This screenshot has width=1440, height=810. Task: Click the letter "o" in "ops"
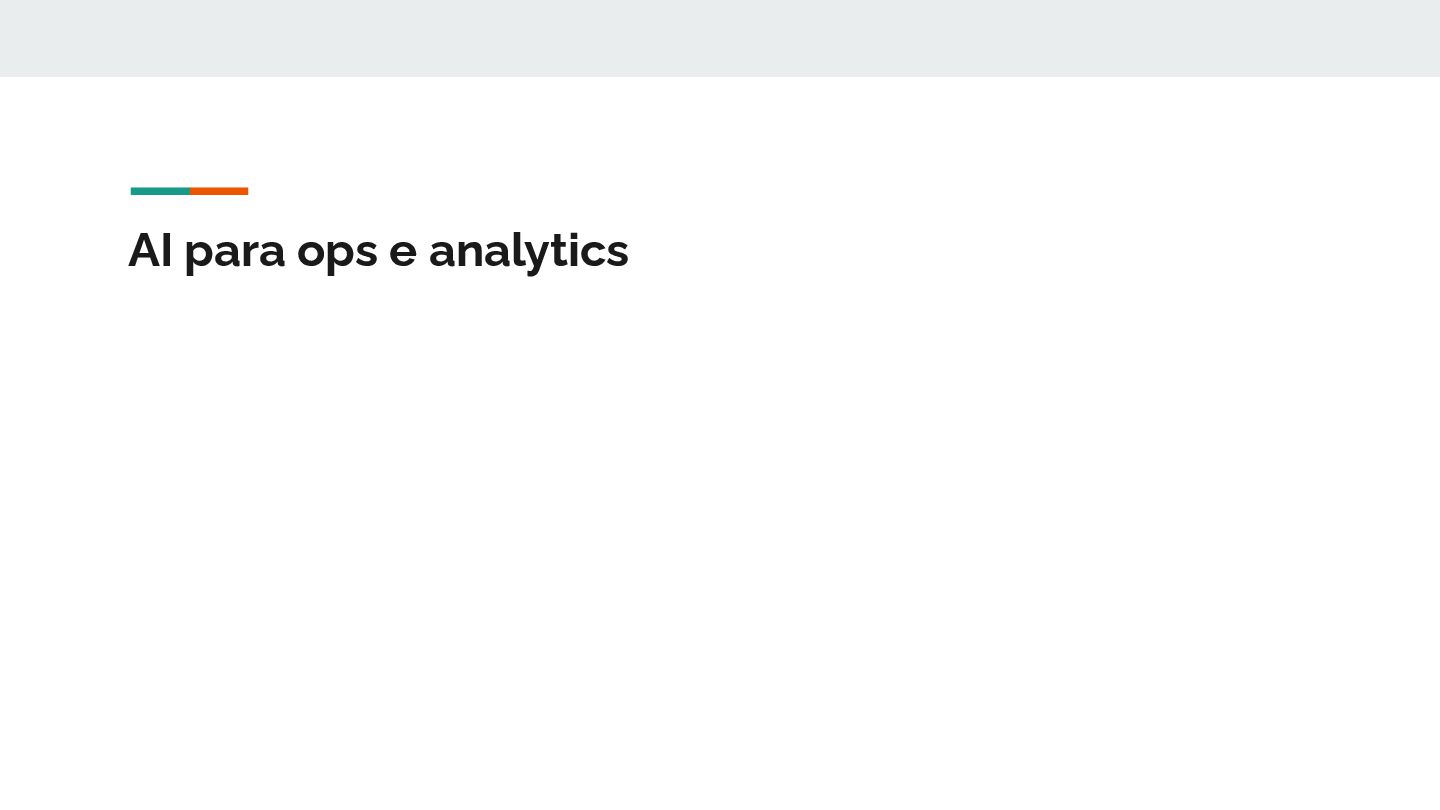click(x=312, y=252)
